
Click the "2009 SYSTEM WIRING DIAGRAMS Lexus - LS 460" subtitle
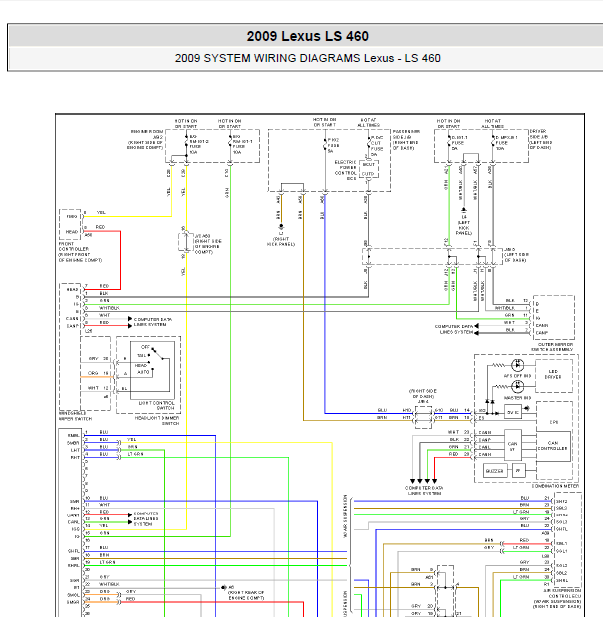307,58
